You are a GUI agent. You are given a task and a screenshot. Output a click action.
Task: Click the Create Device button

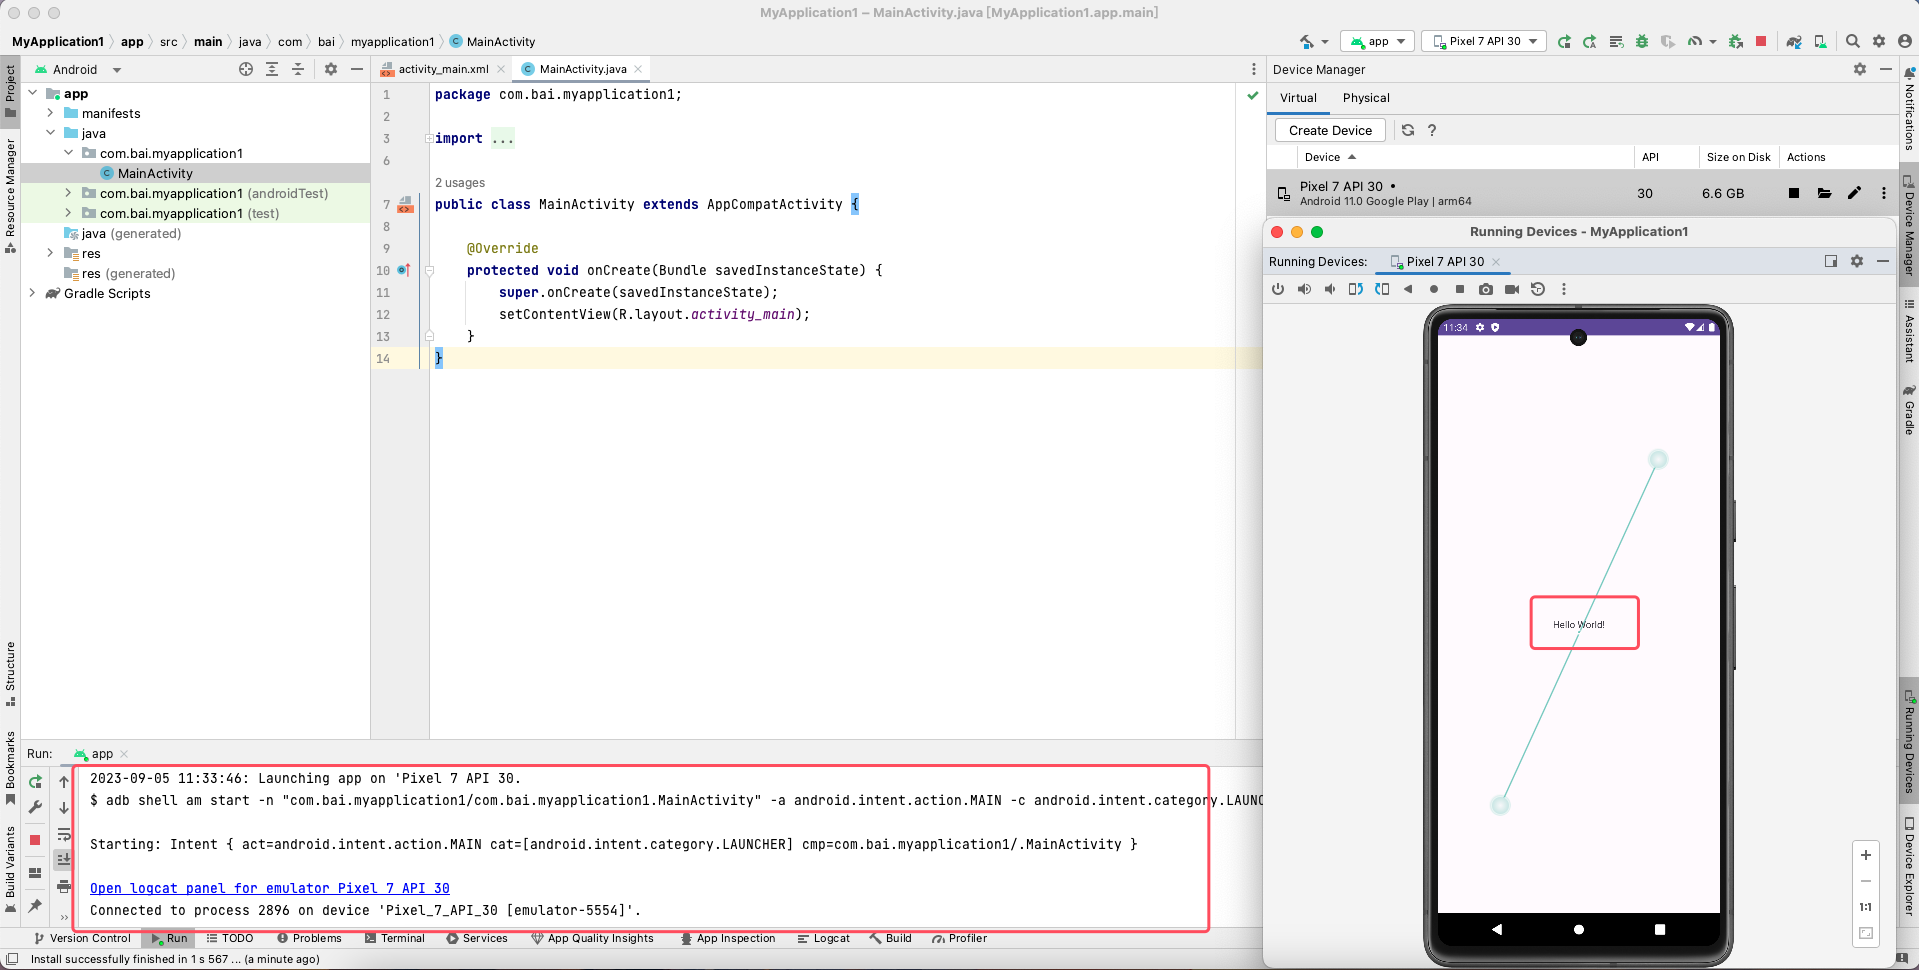pyautogui.click(x=1330, y=130)
